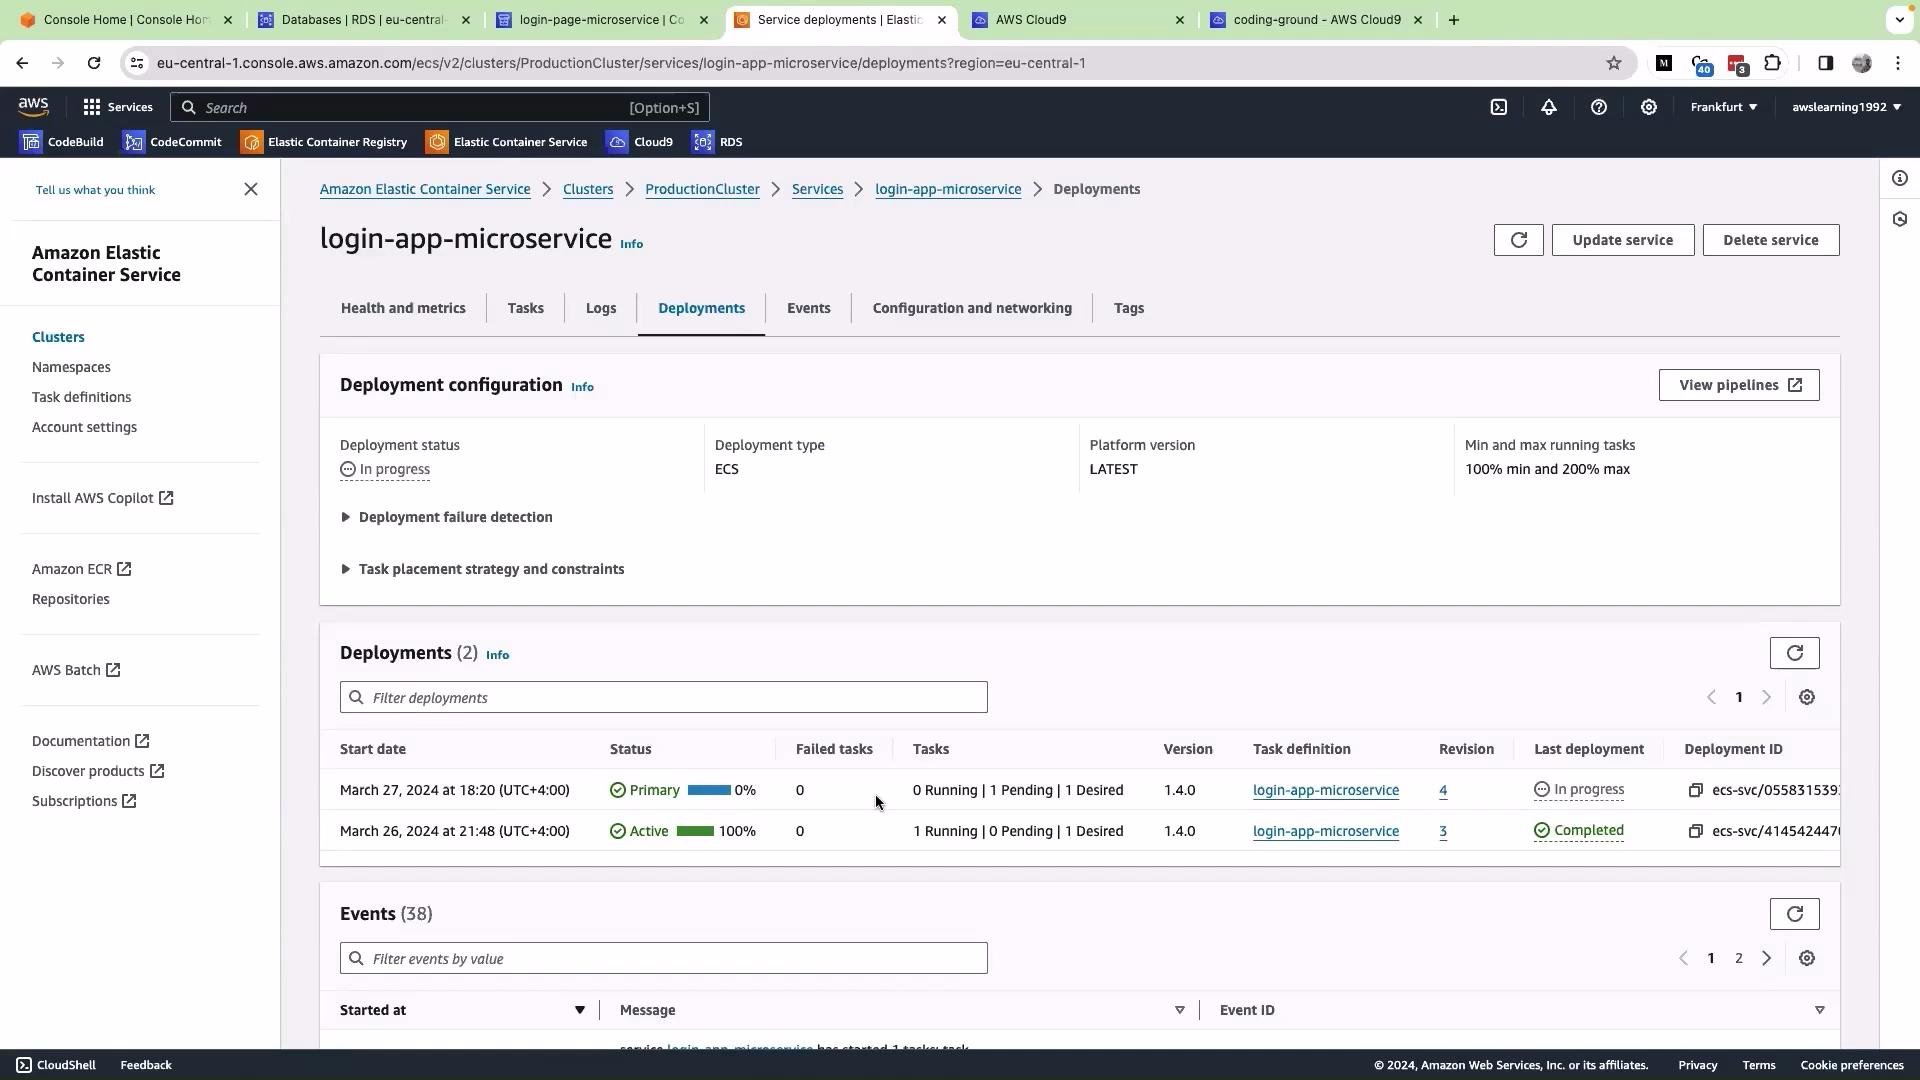Open the Frankfurt region dropdown
The width and height of the screenshot is (1920, 1080).
(x=1723, y=107)
